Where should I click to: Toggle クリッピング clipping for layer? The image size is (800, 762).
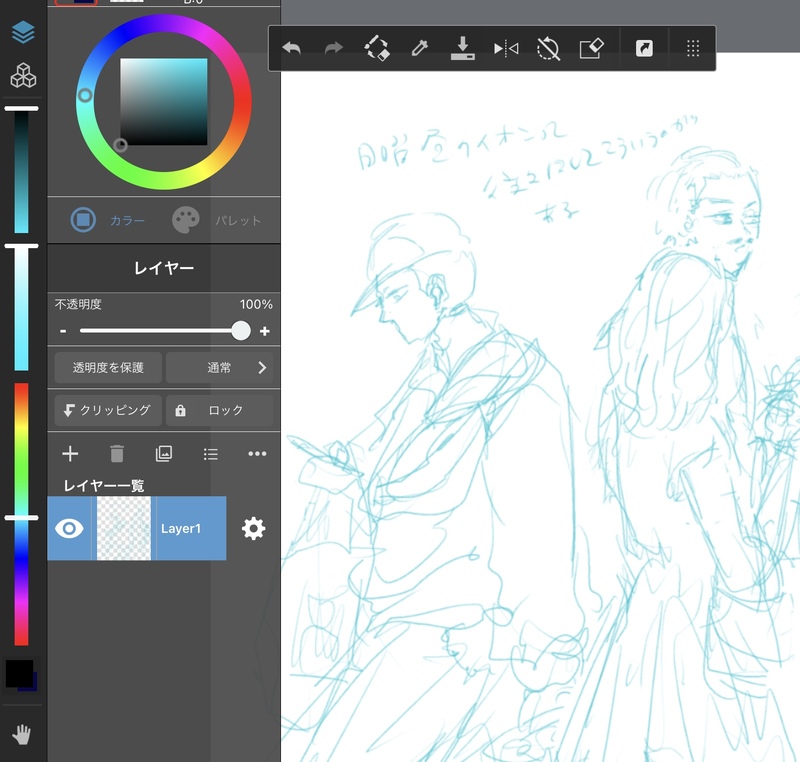108,410
